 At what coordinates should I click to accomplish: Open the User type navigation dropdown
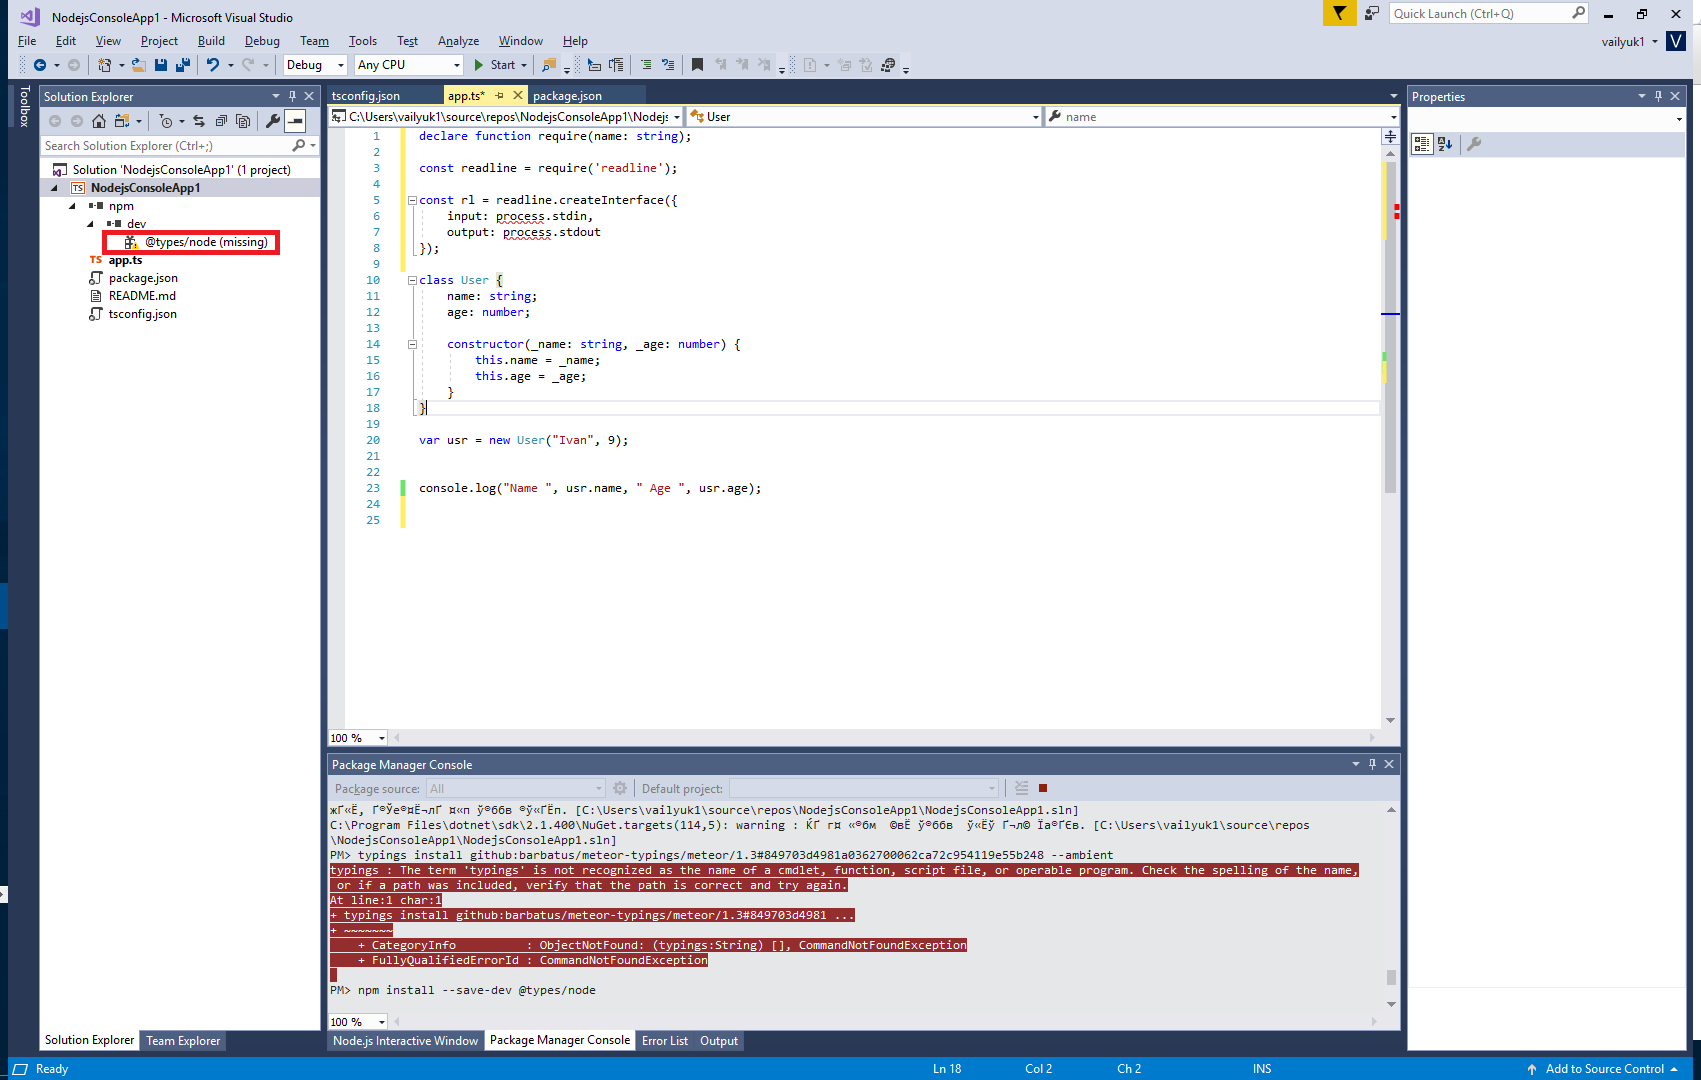865,117
